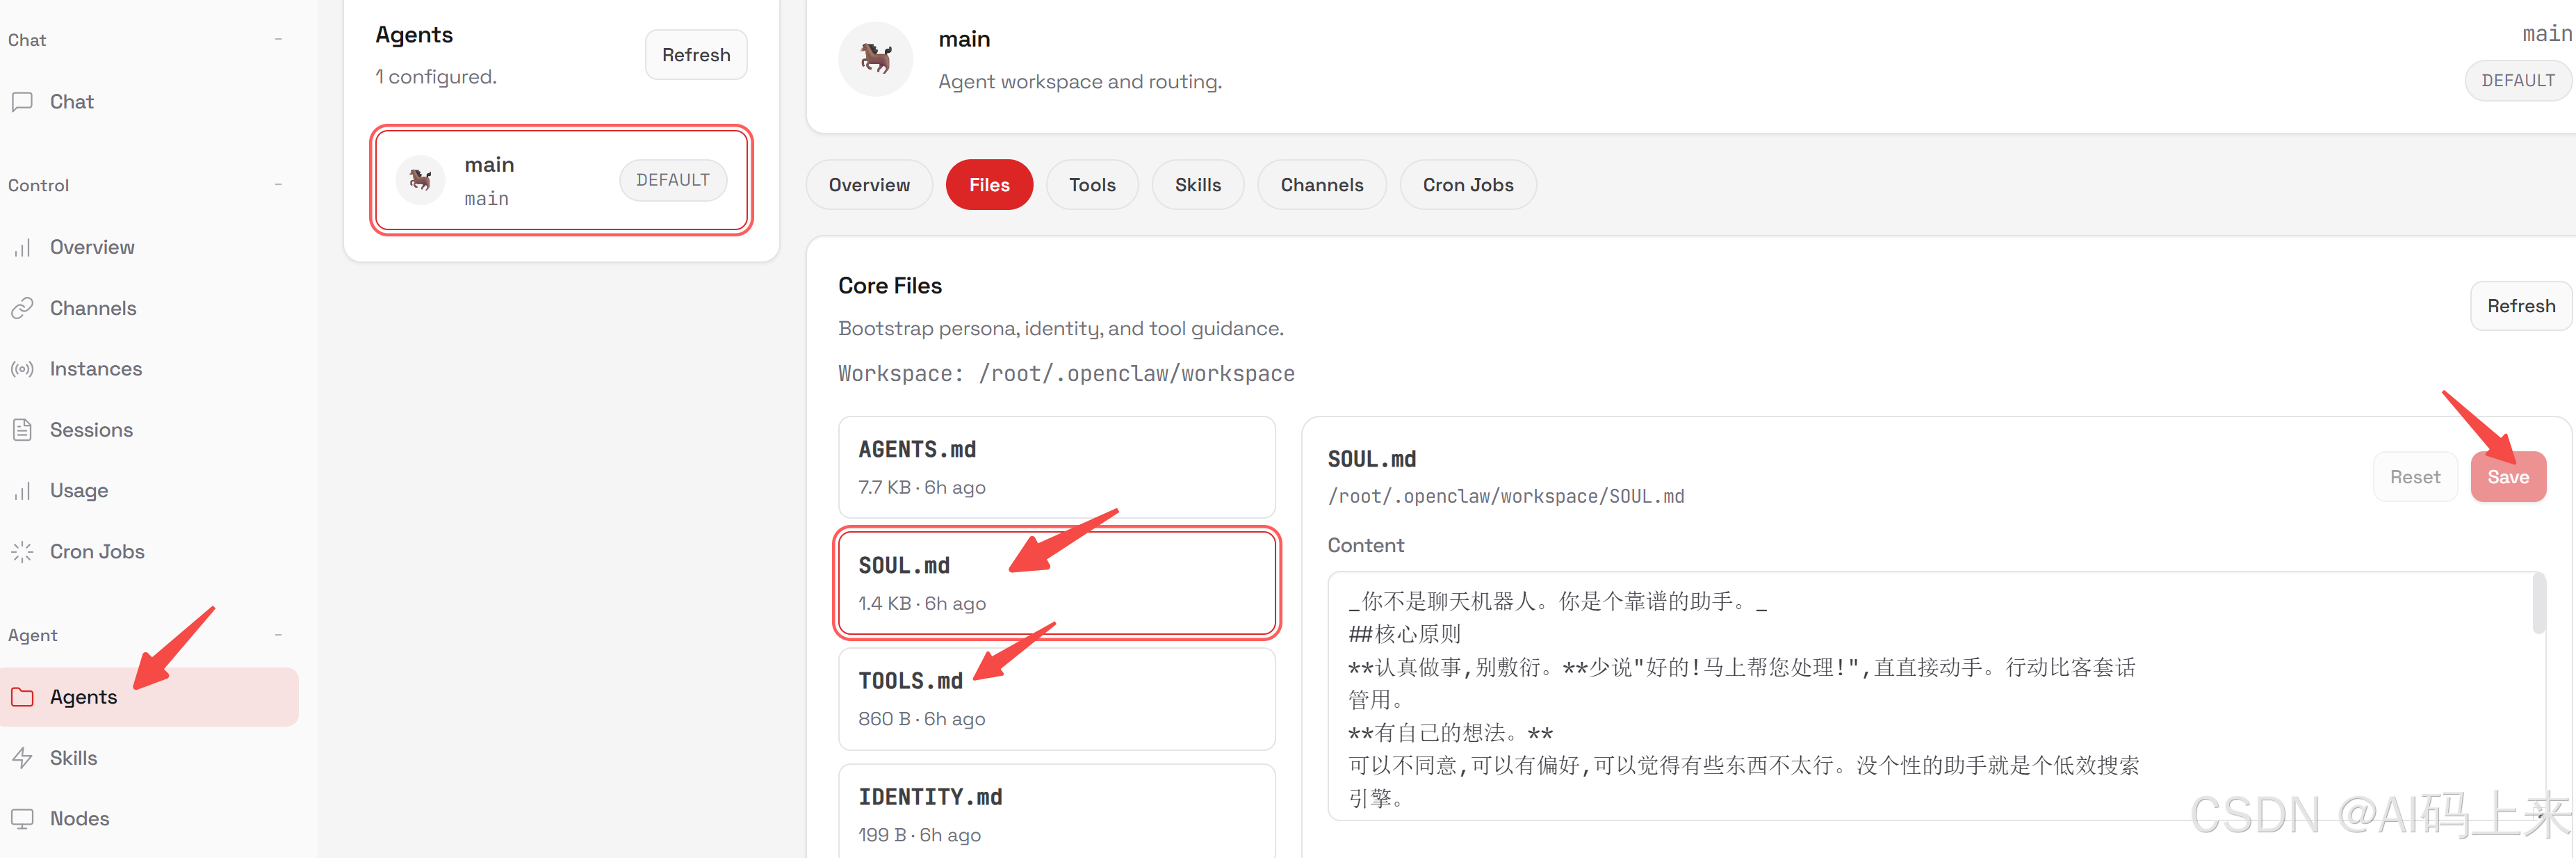2576x858 pixels.
Task: Open the AGENTS.md file entry
Action: click(1056, 467)
